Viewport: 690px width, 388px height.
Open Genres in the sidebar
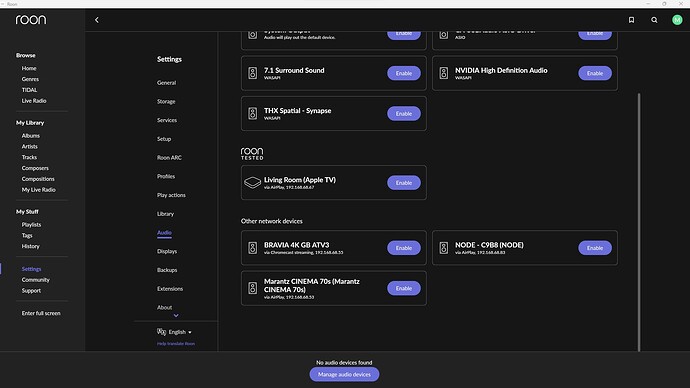tap(30, 79)
